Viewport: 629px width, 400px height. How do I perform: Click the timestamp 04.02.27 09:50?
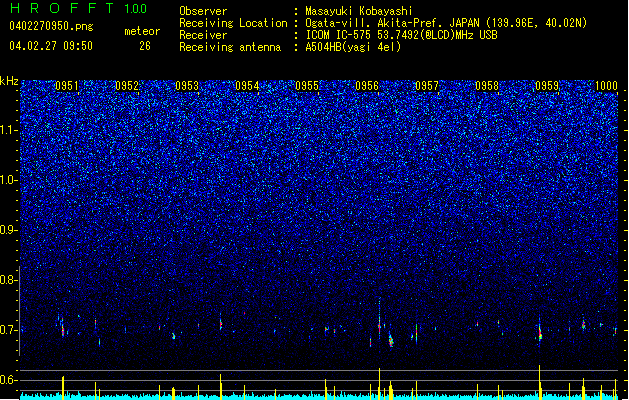tap(51, 46)
